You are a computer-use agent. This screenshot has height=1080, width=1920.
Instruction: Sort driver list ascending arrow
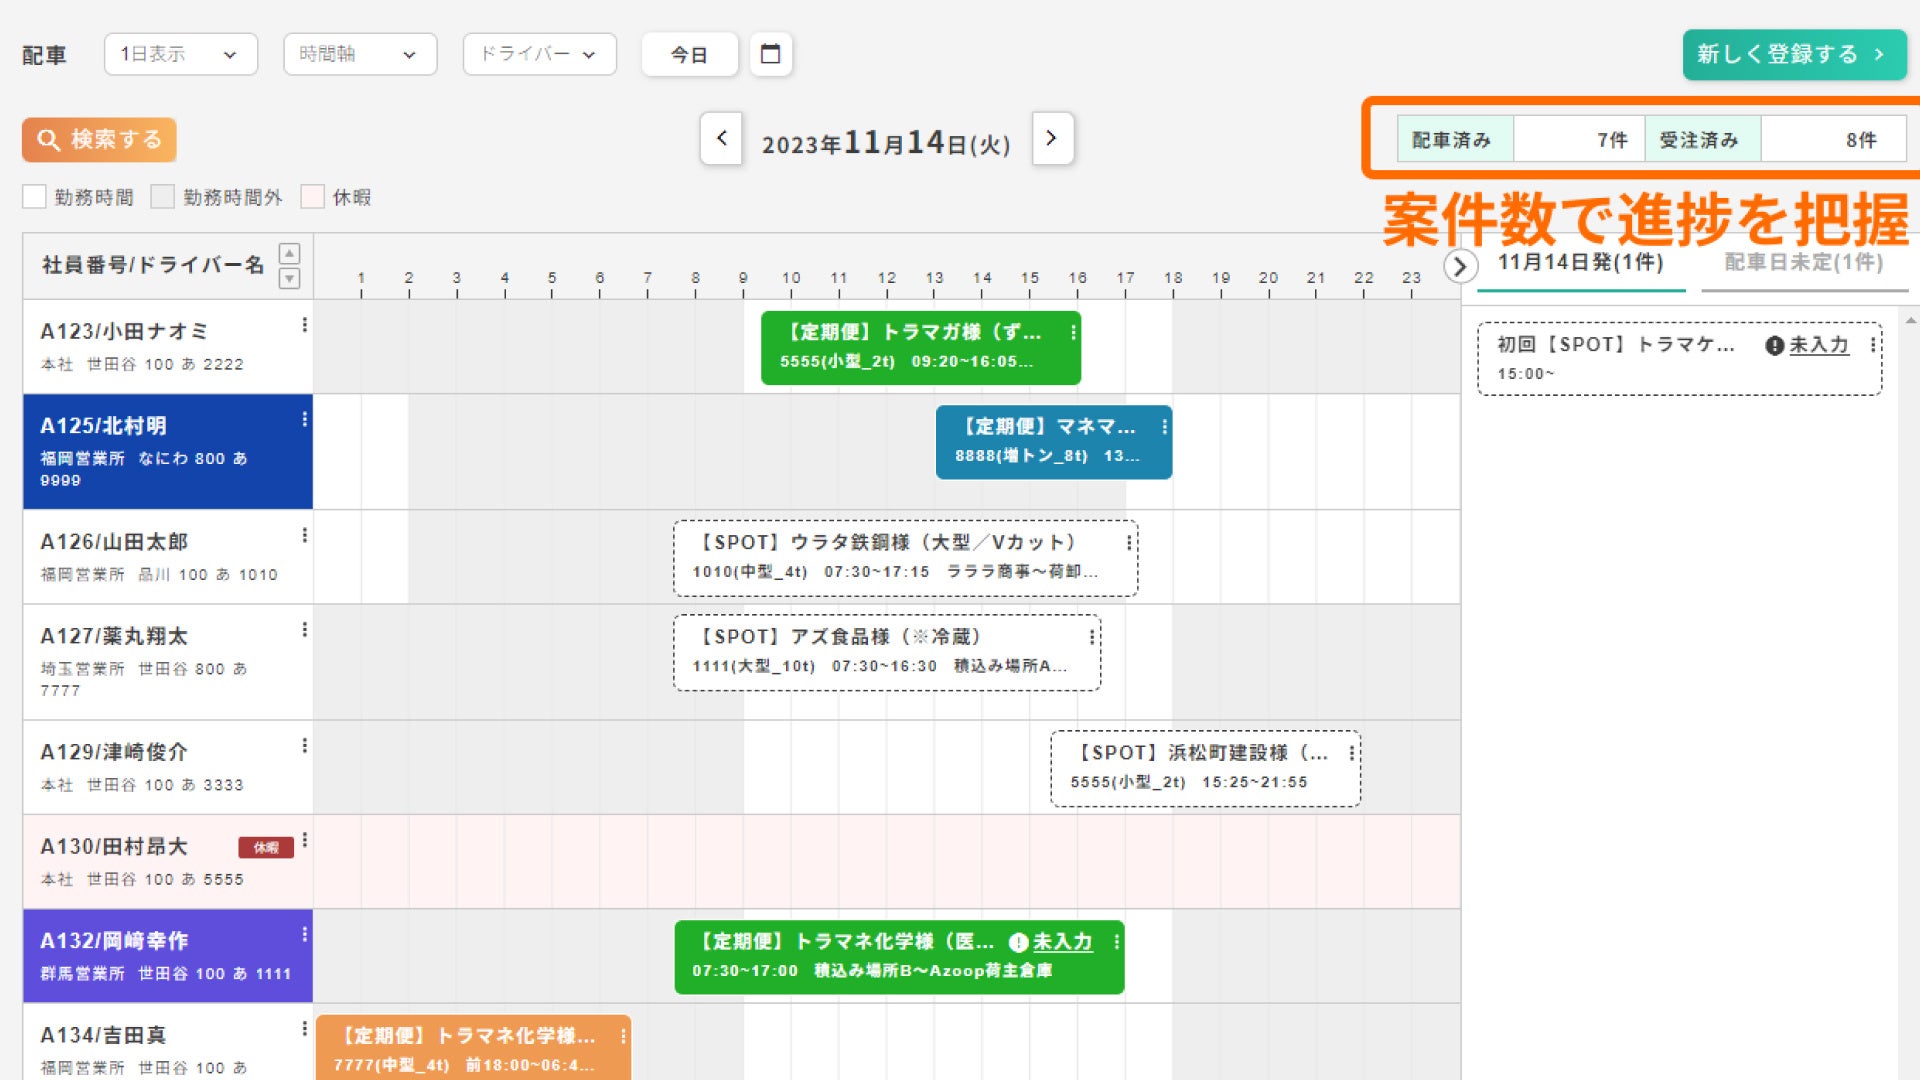(289, 254)
